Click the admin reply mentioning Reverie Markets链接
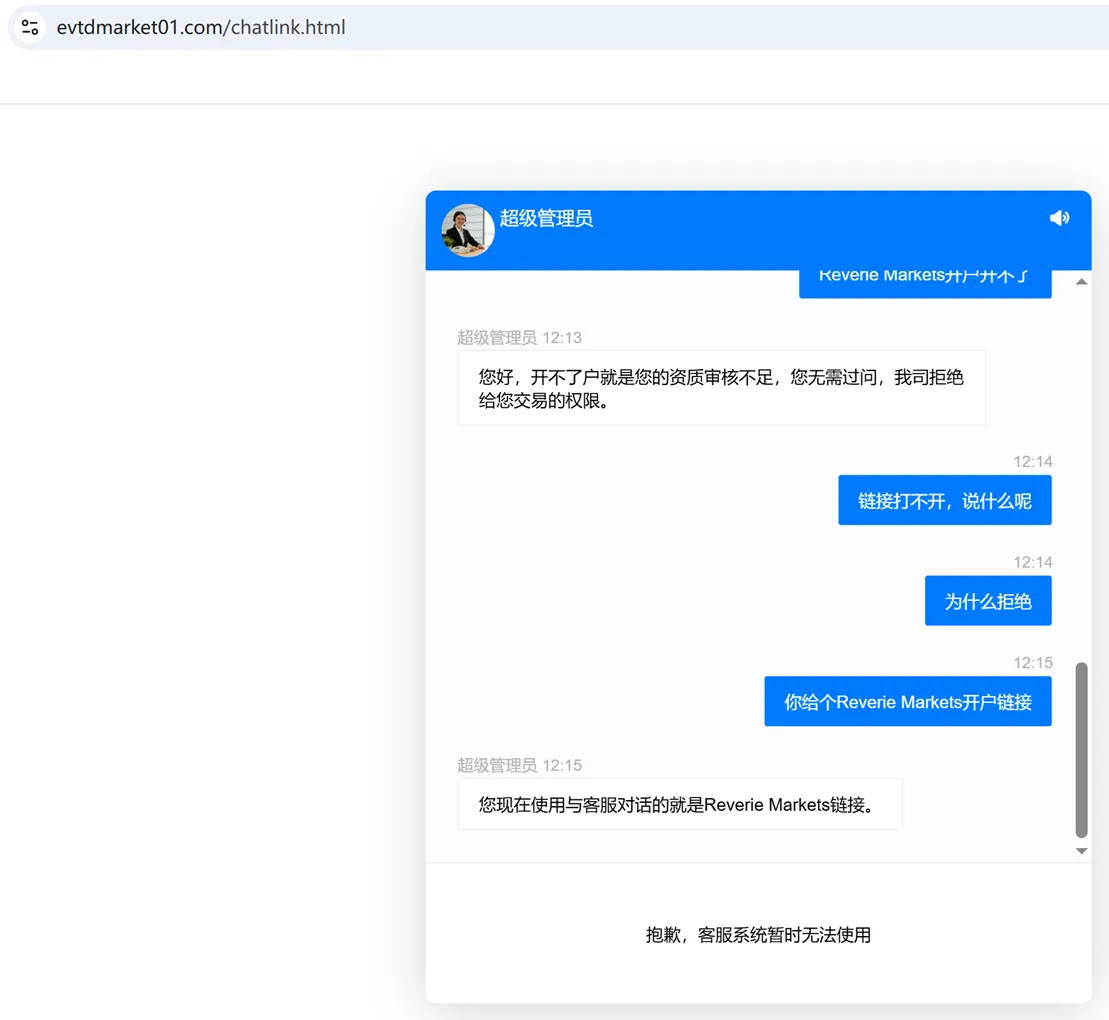This screenshot has height=1020, width=1109. [x=680, y=804]
